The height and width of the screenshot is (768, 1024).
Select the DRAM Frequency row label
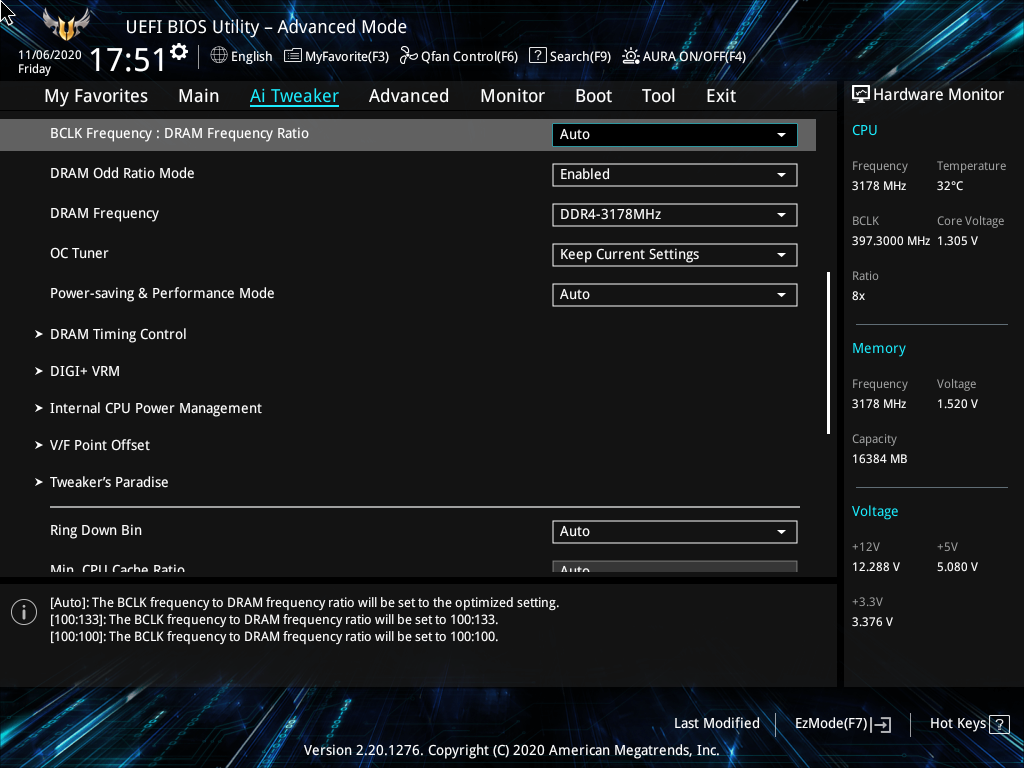[x=104, y=214]
